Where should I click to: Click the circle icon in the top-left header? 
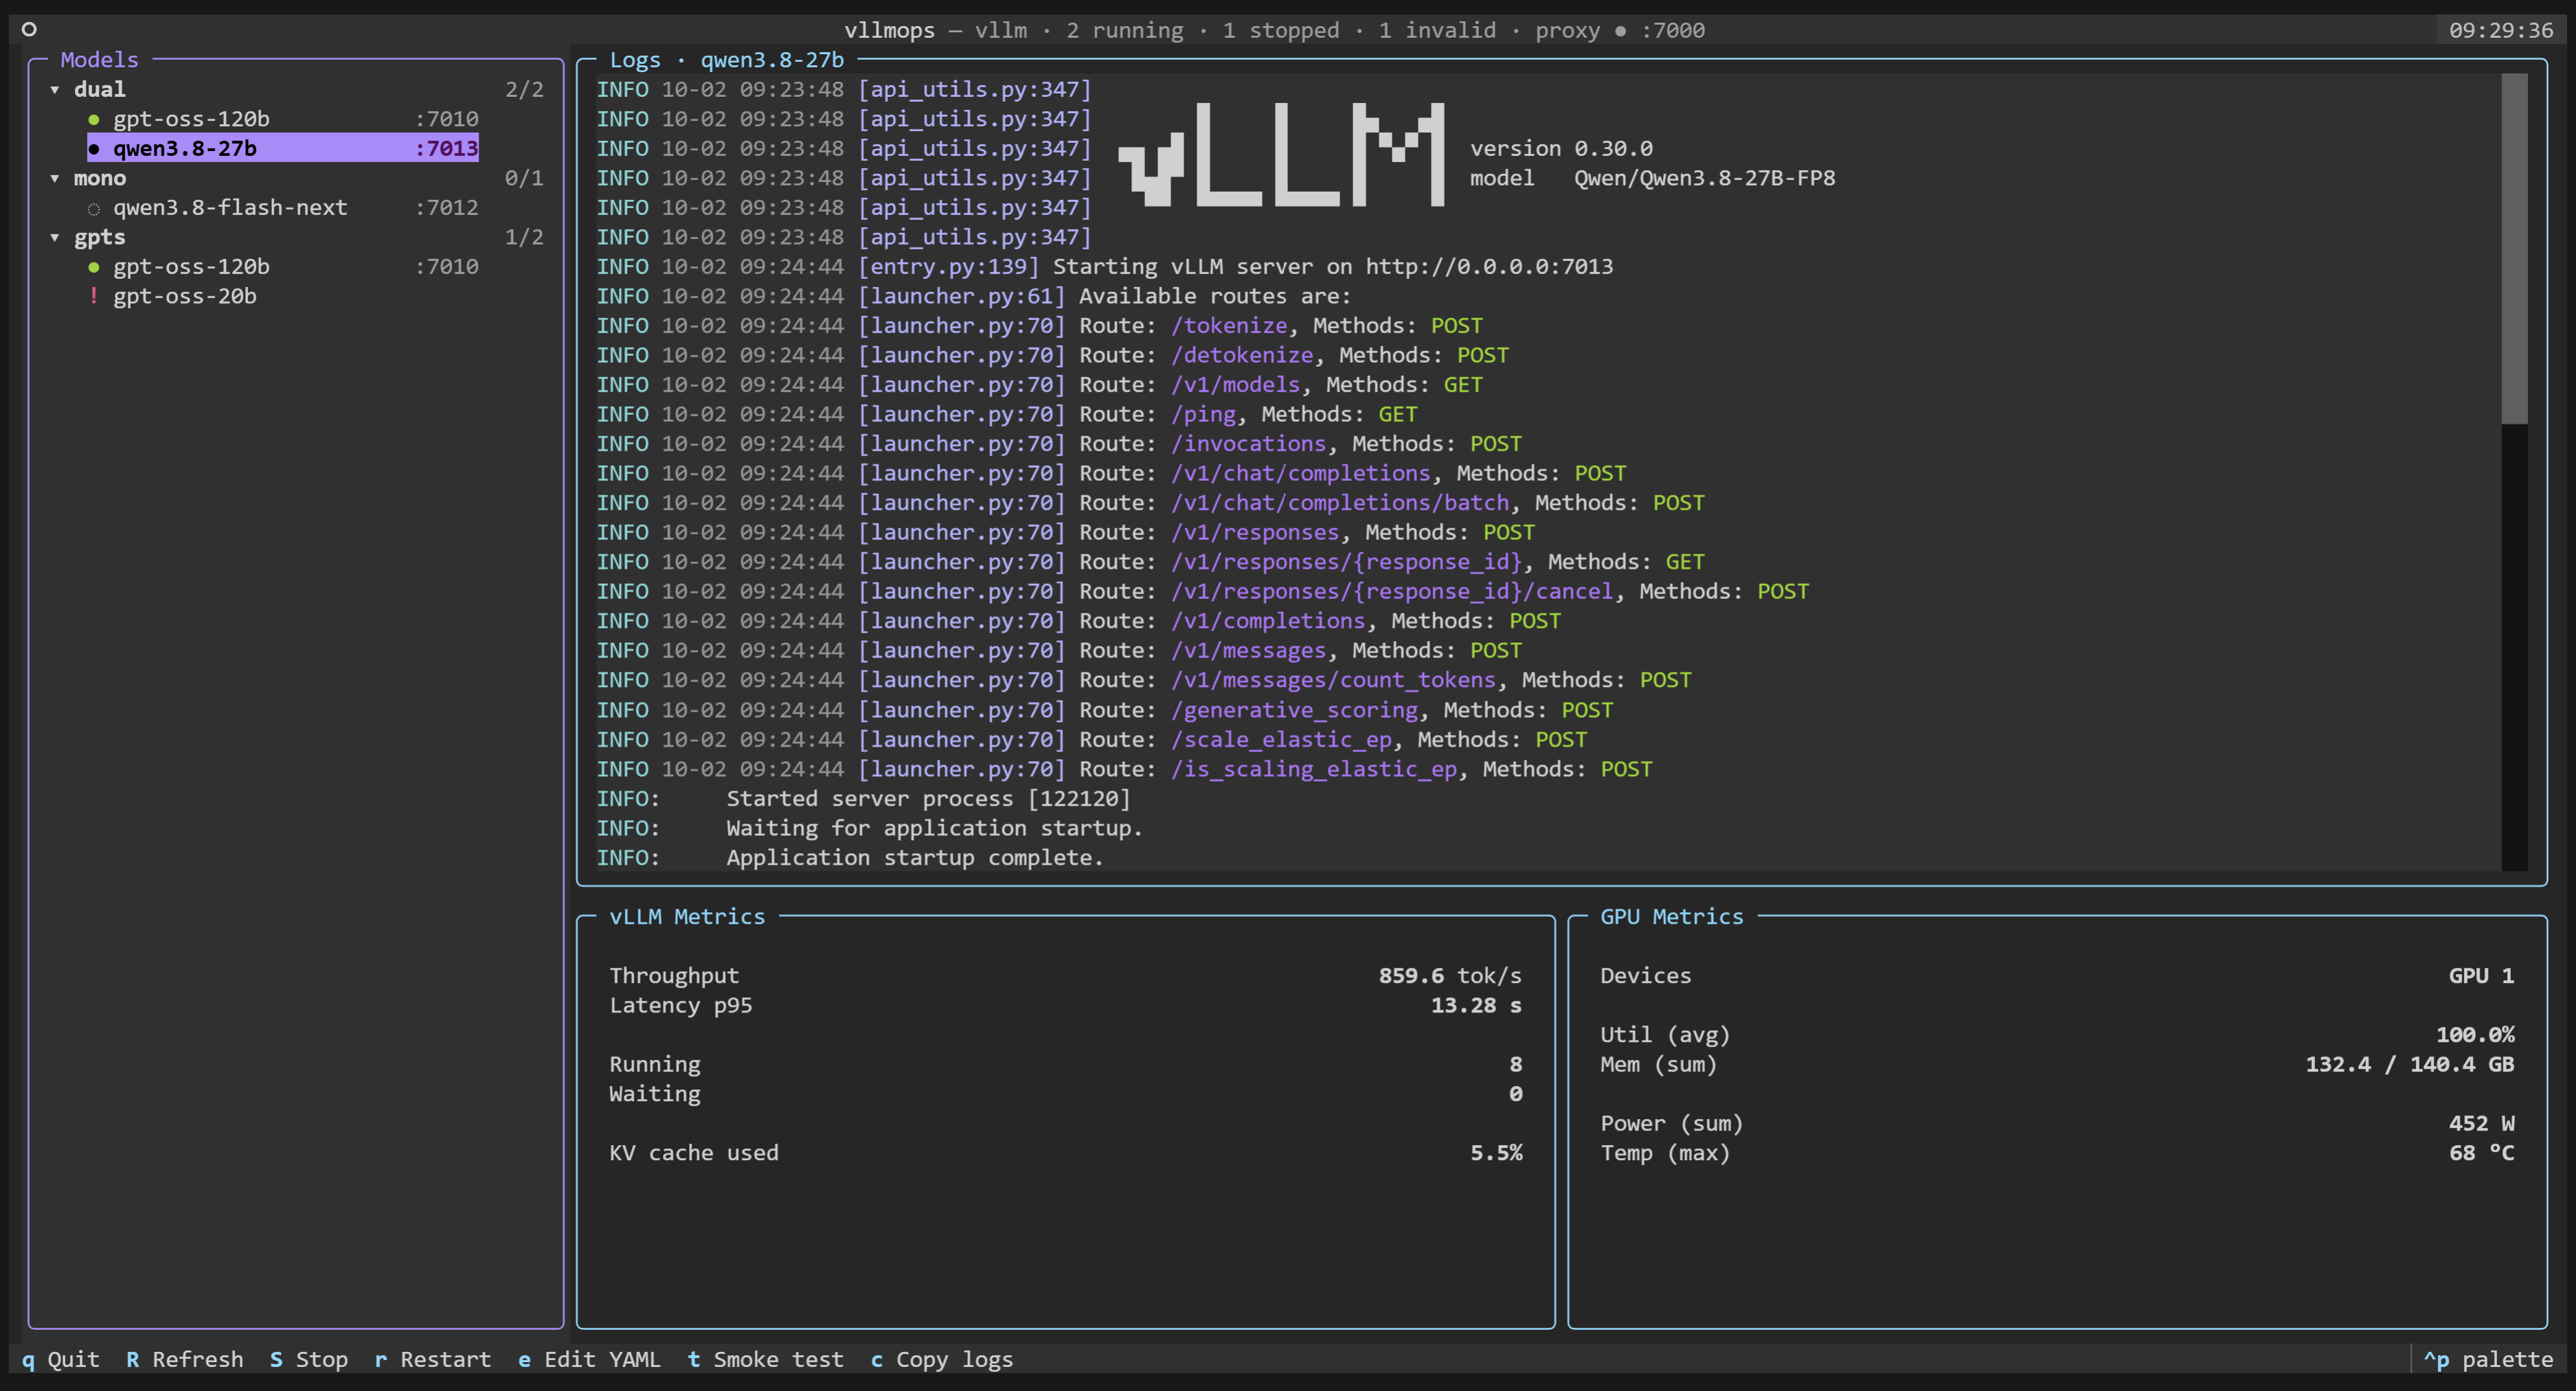pyautogui.click(x=29, y=30)
